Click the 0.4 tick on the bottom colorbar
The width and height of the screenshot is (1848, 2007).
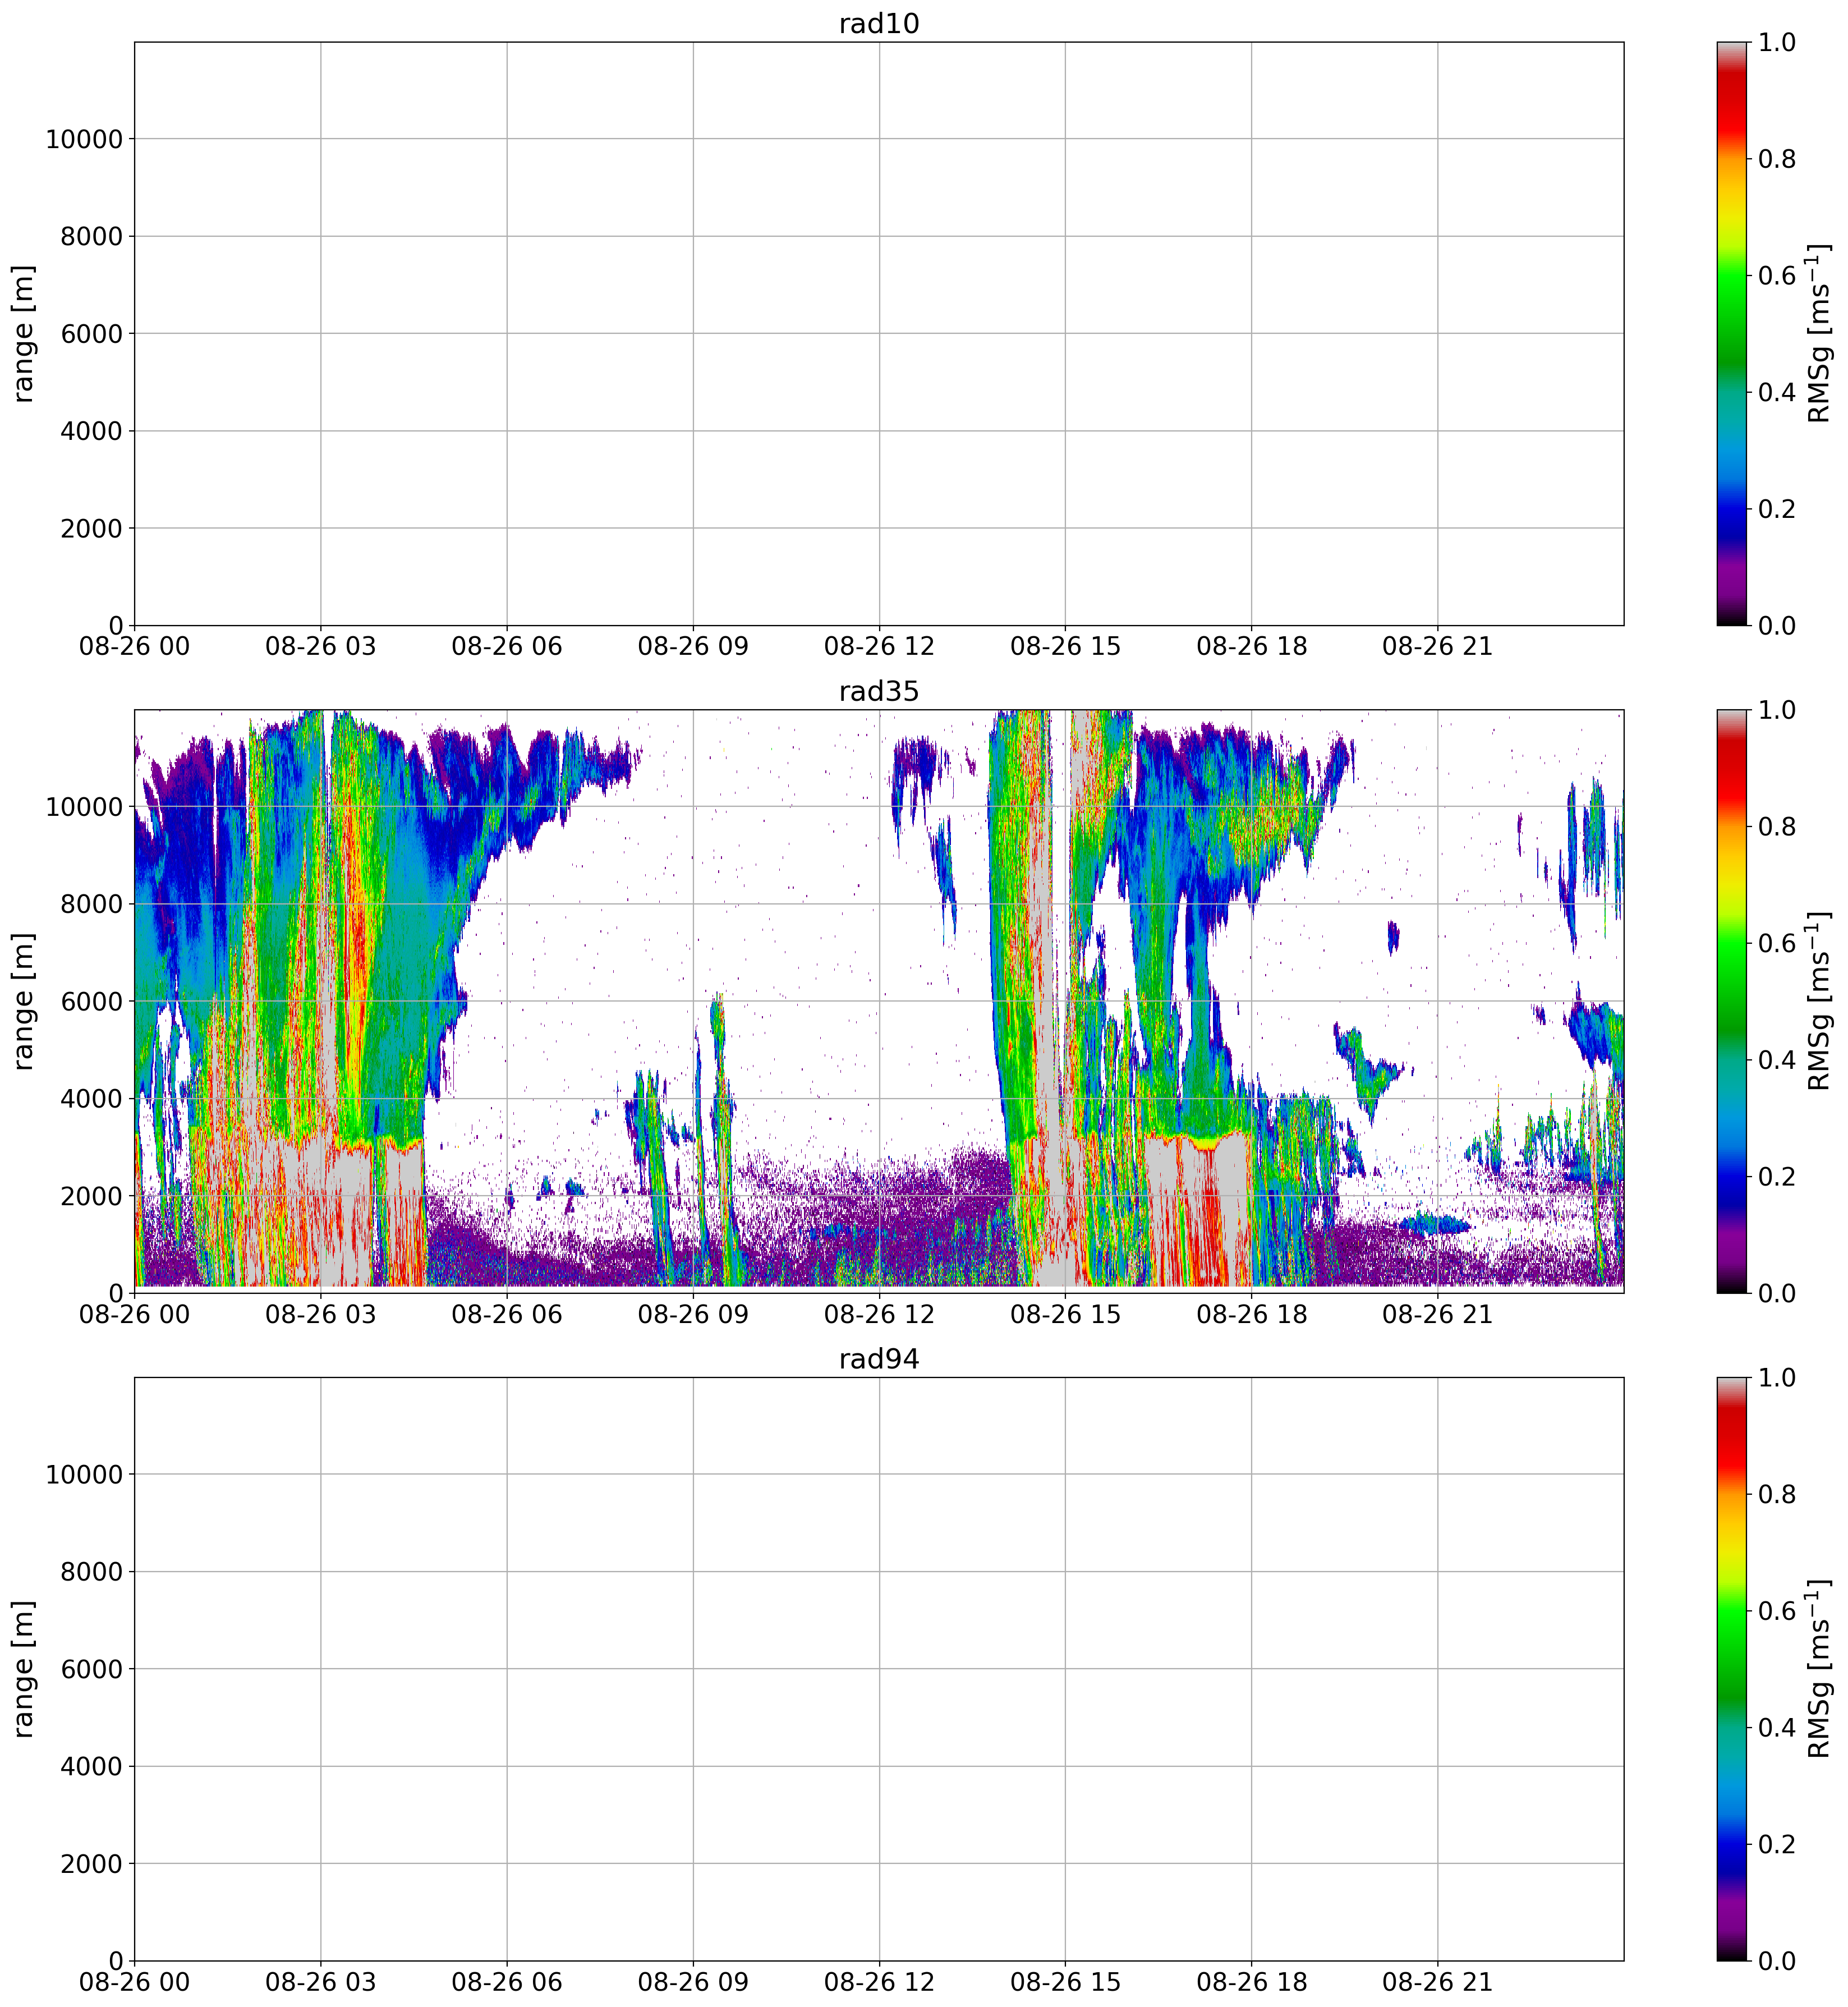tap(1776, 1728)
